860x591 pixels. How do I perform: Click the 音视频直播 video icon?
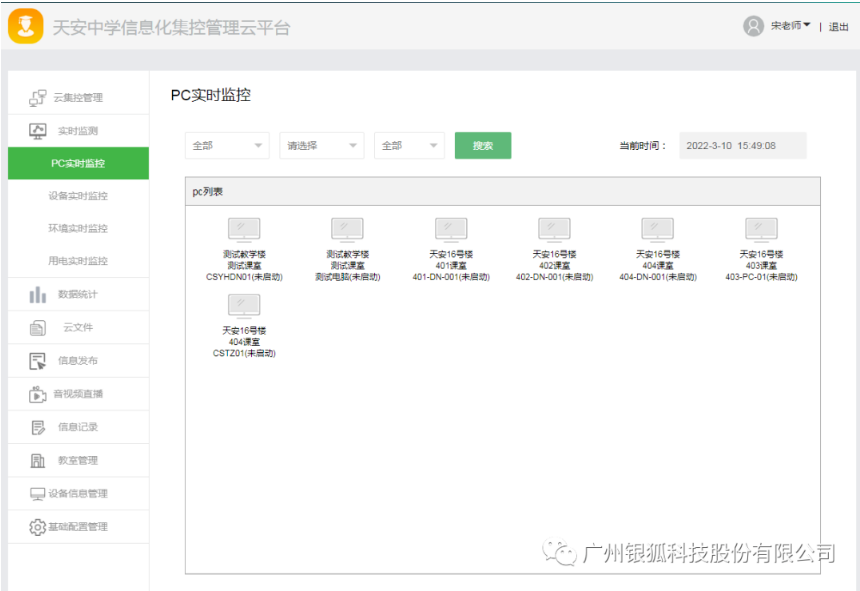tap(38, 394)
